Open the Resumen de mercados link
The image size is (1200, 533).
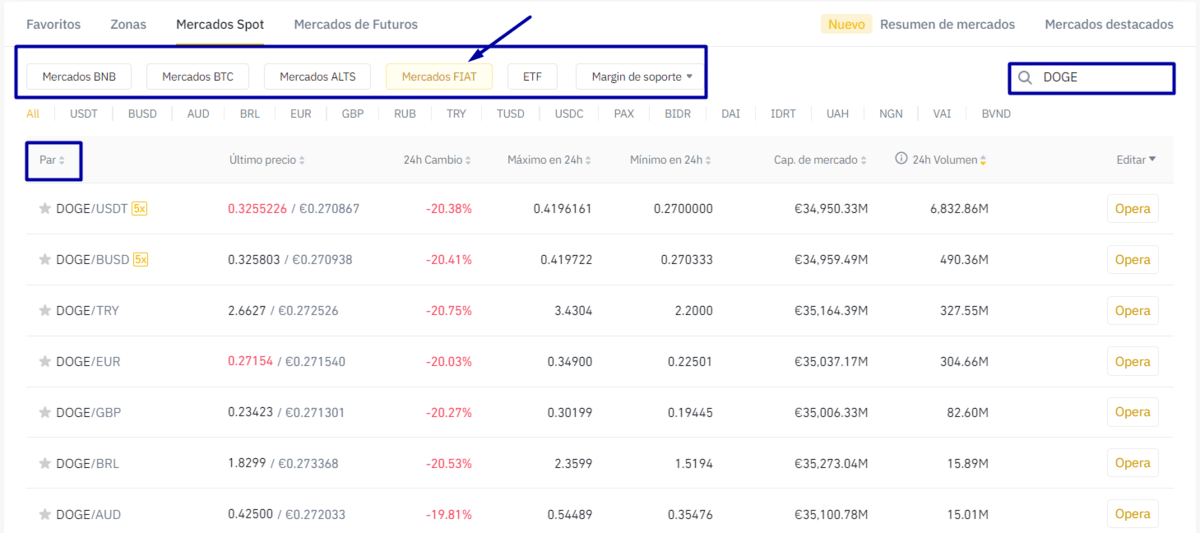coord(947,24)
